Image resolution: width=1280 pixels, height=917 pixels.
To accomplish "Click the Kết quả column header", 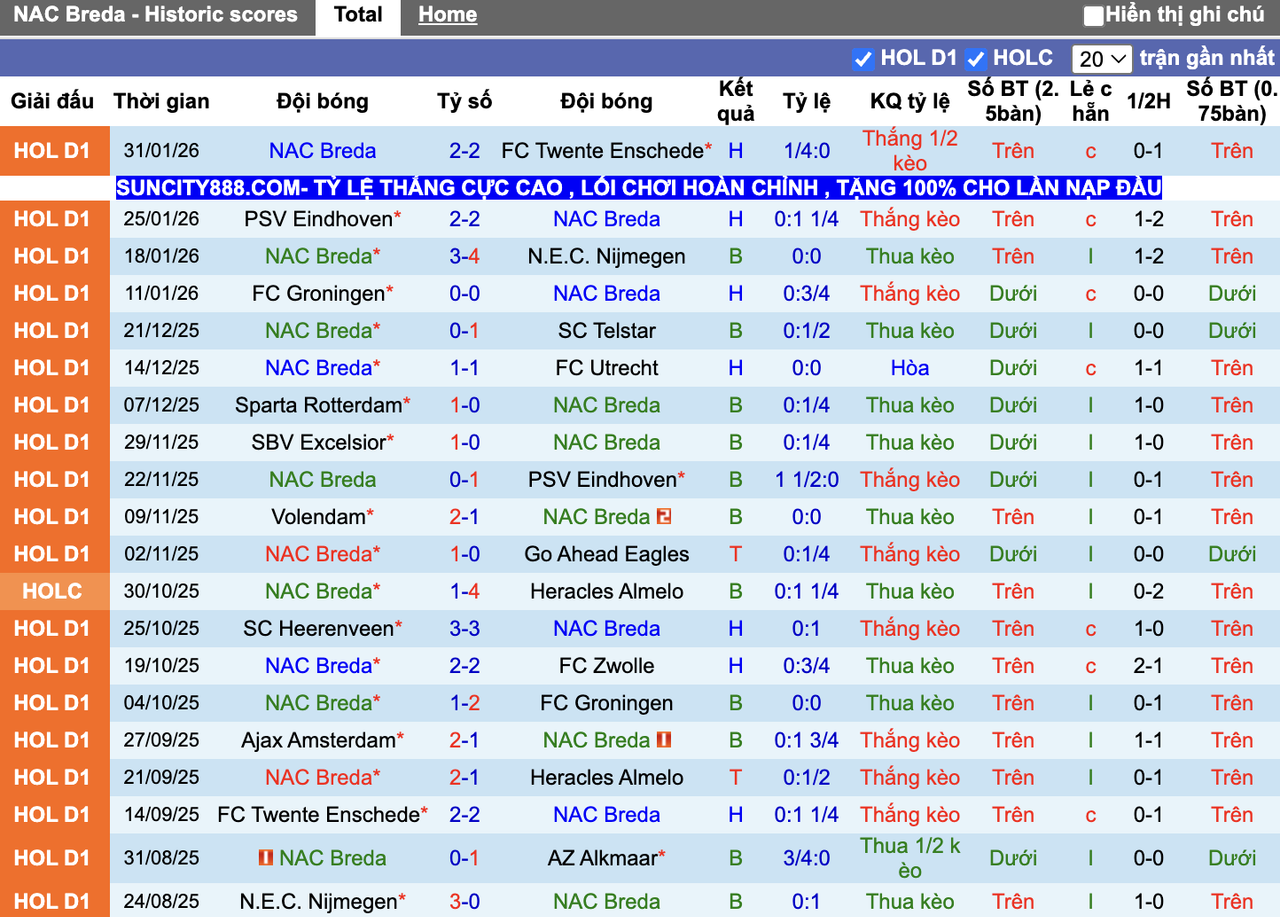I will click(x=736, y=101).
